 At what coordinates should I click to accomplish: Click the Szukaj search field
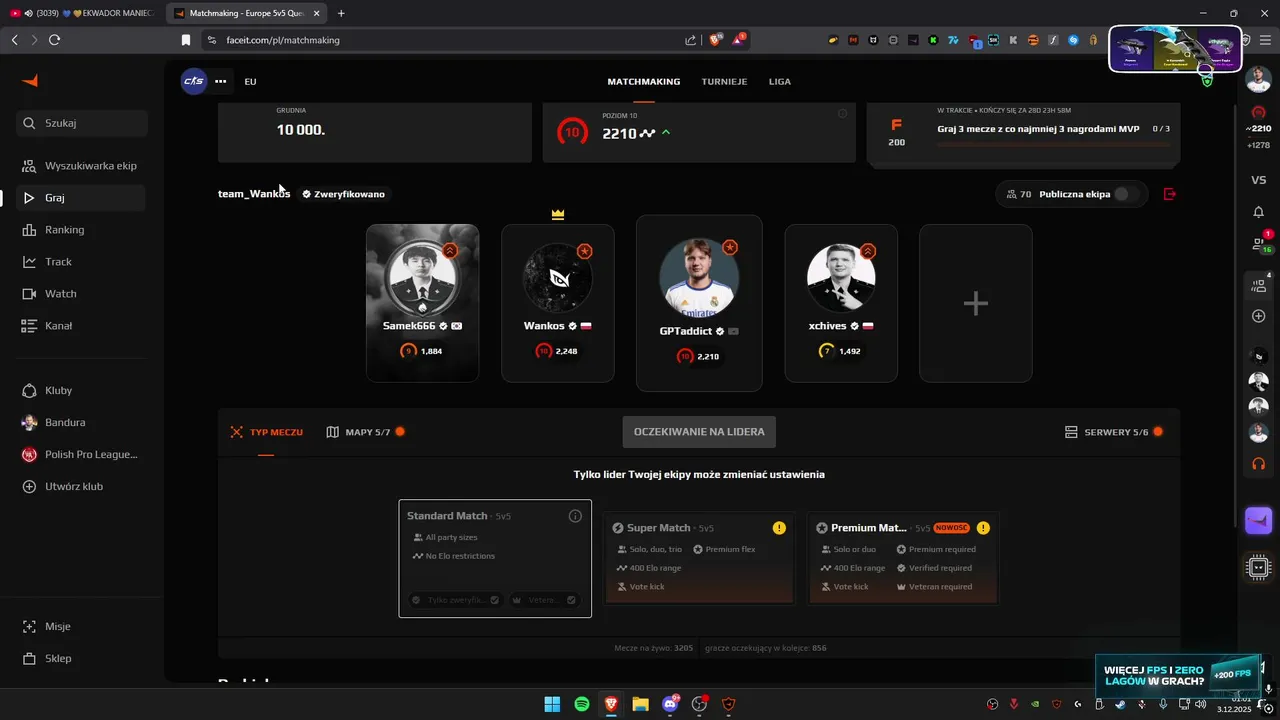click(x=83, y=123)
